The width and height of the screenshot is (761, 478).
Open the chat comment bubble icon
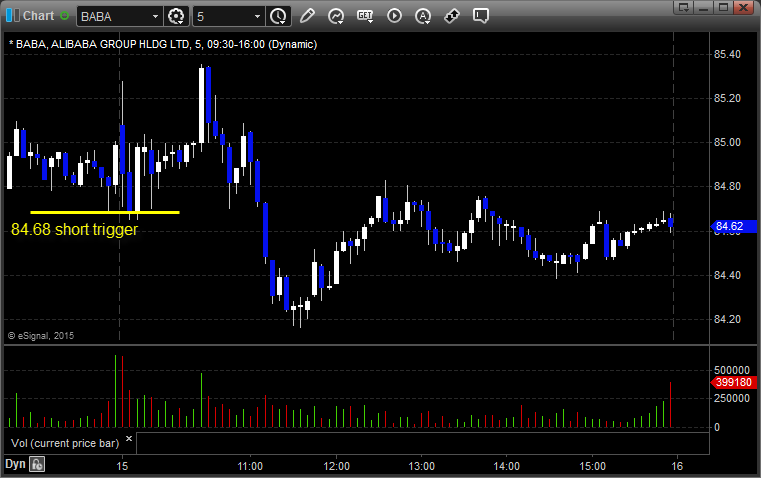click(480, 16)
